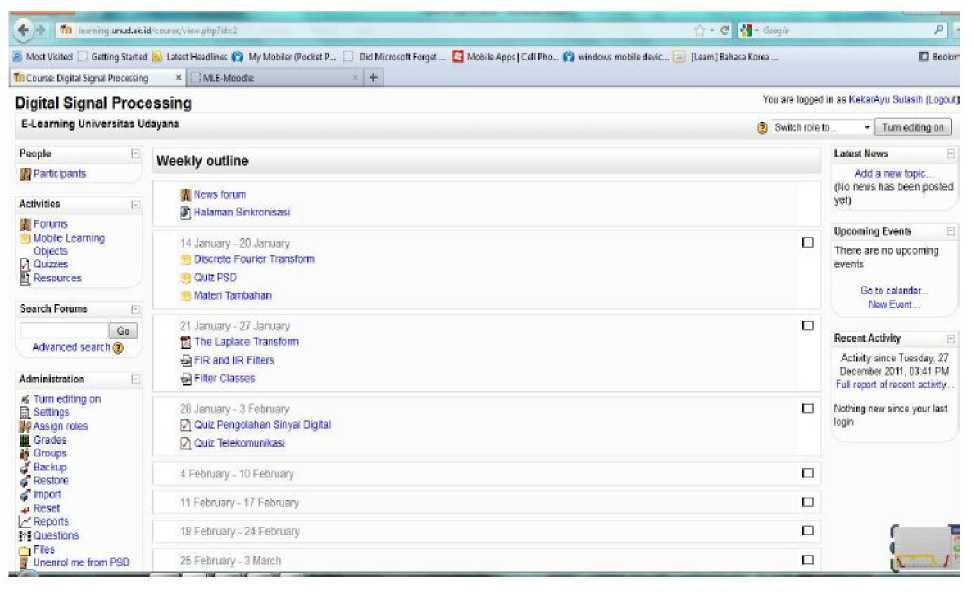Toggle the 21 January - 27 January week box

(x=807, y=326)
